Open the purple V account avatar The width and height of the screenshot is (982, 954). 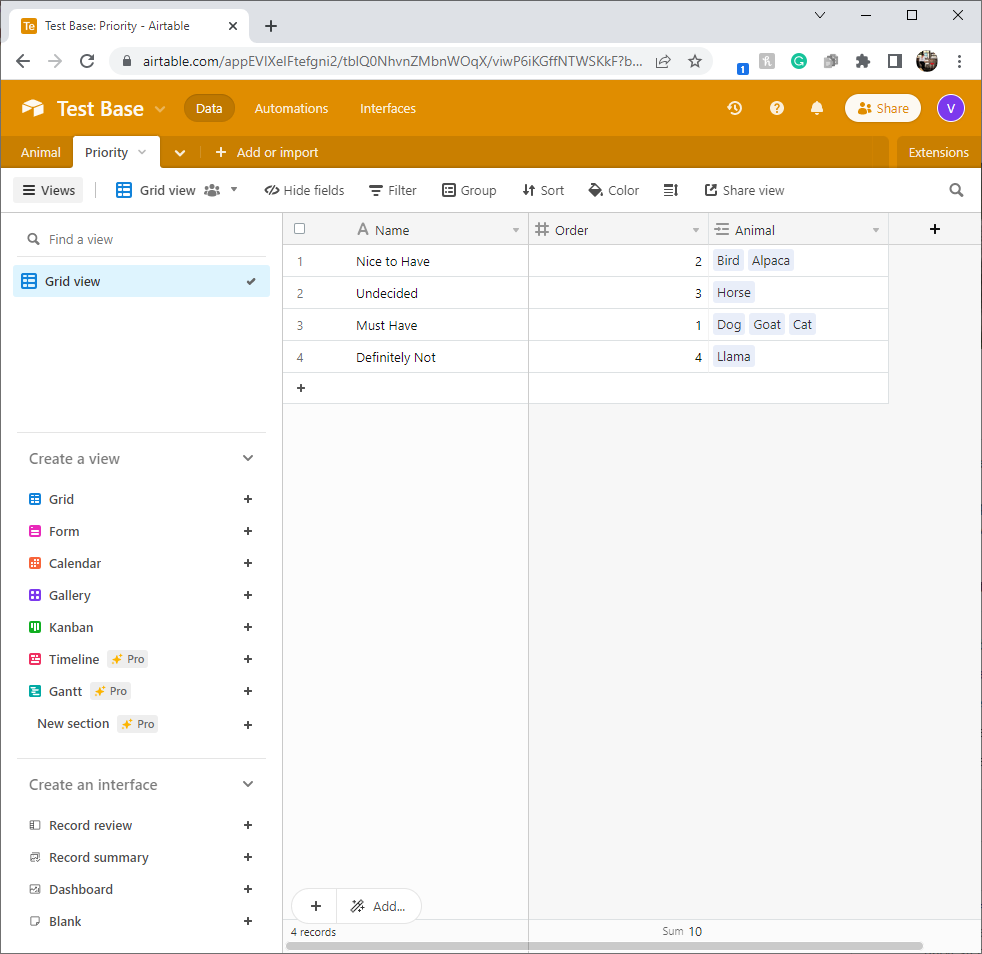coord(950,108)
